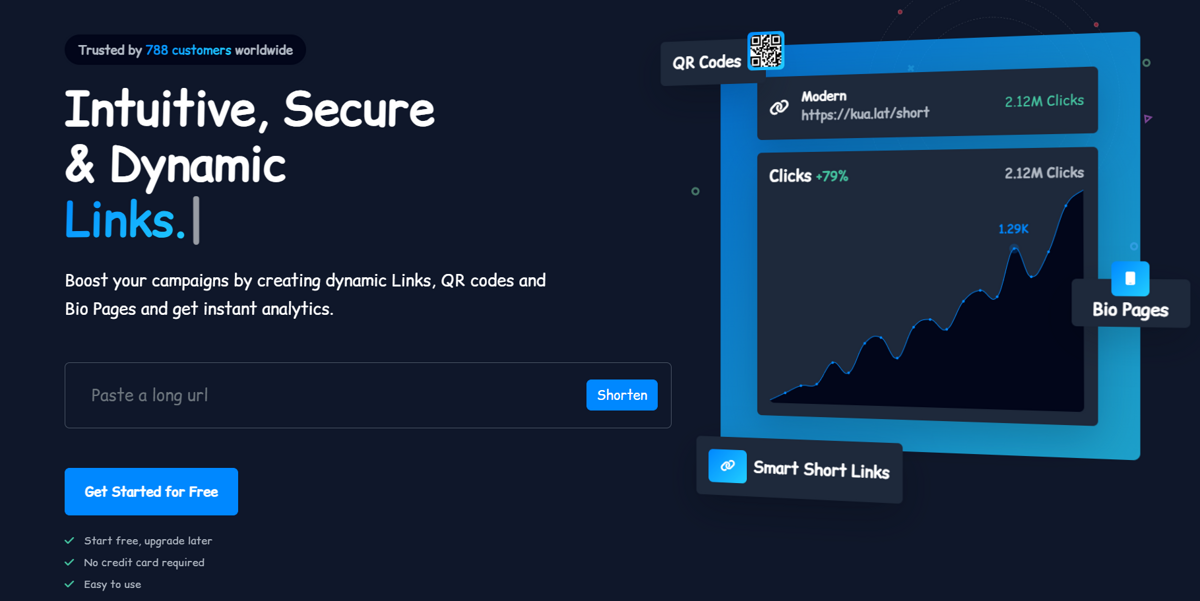Click the green 2.12M Clicks count
This screenshot has width=1200, height=601.
pyautogui.click(x=1044, y=101)
